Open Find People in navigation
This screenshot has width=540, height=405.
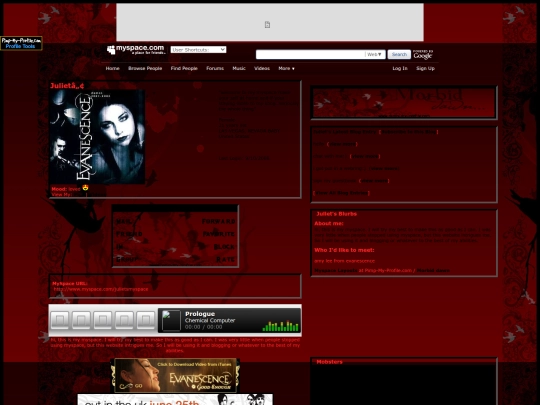184,69
